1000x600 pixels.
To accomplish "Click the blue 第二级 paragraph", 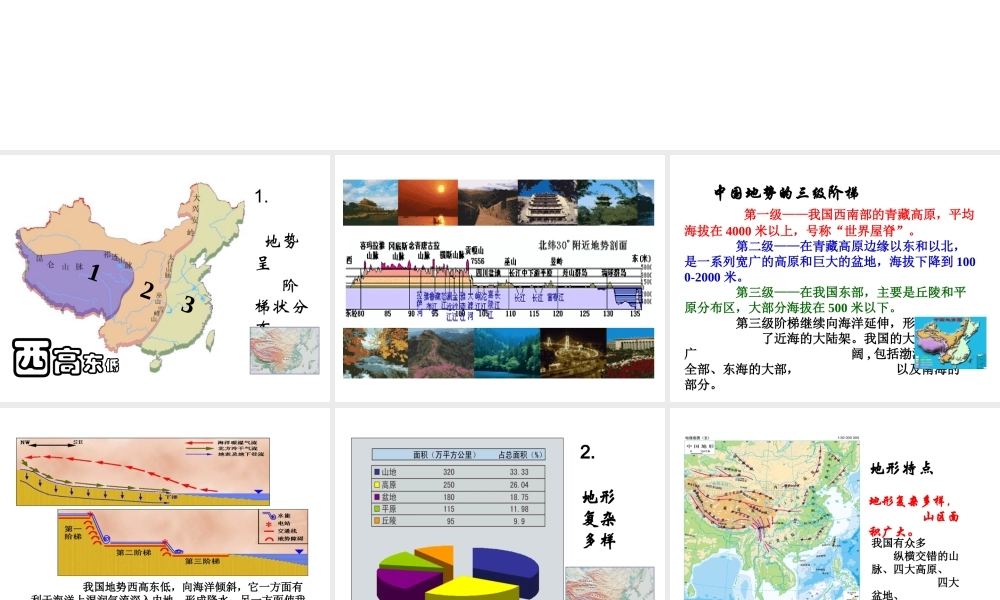I will pos(830,261).
